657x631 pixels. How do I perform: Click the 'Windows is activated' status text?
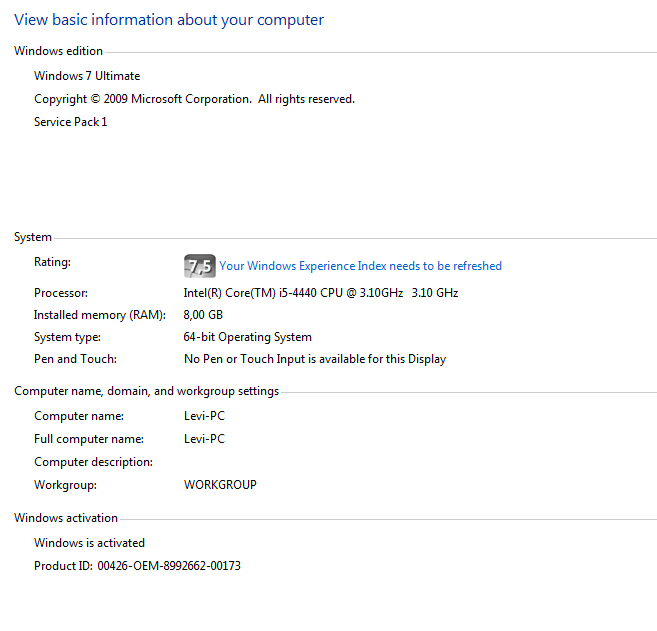click(x=89, y=543)
